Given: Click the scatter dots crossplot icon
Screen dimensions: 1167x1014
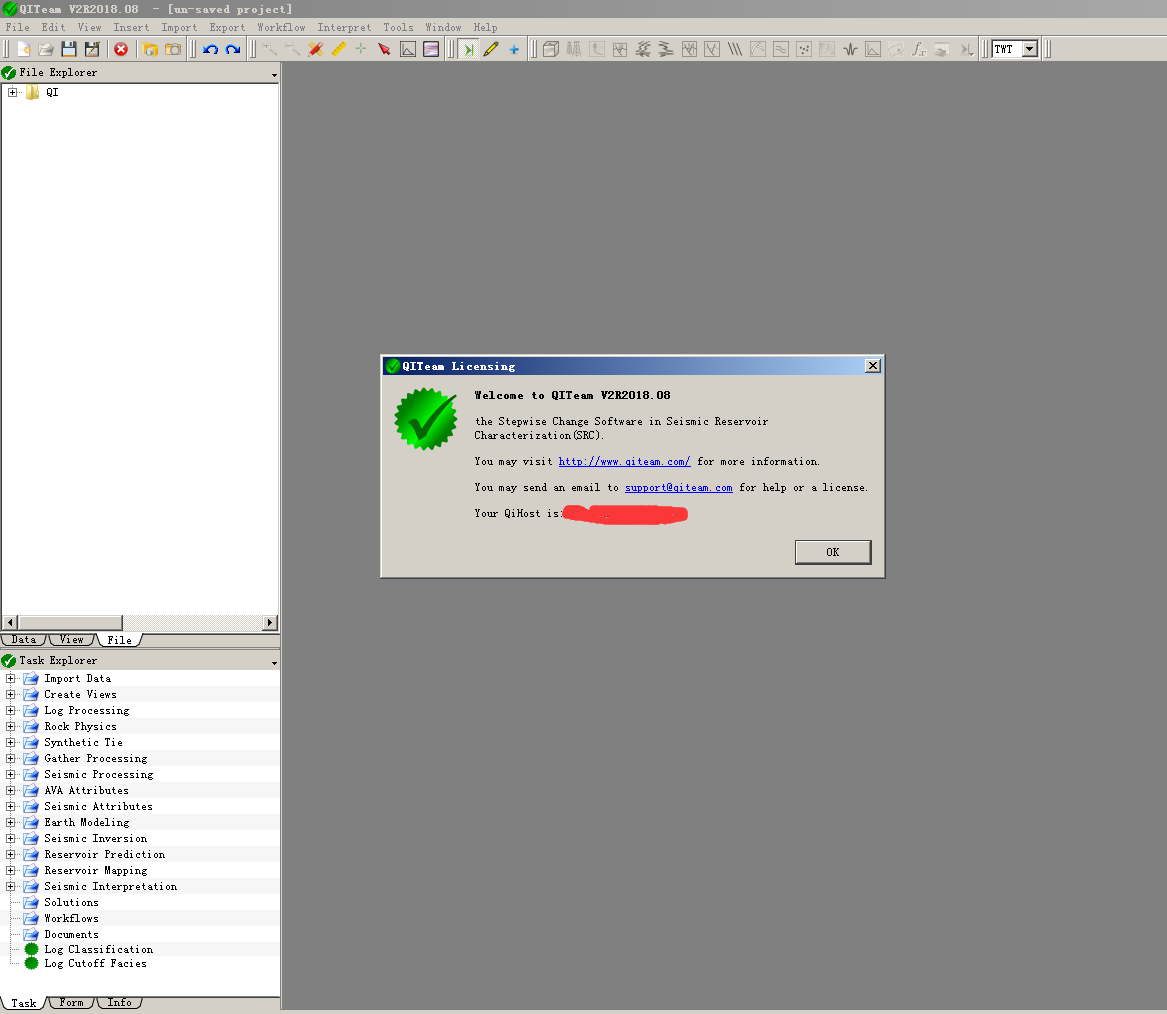Looking at the screenshot, I should 804,49.
